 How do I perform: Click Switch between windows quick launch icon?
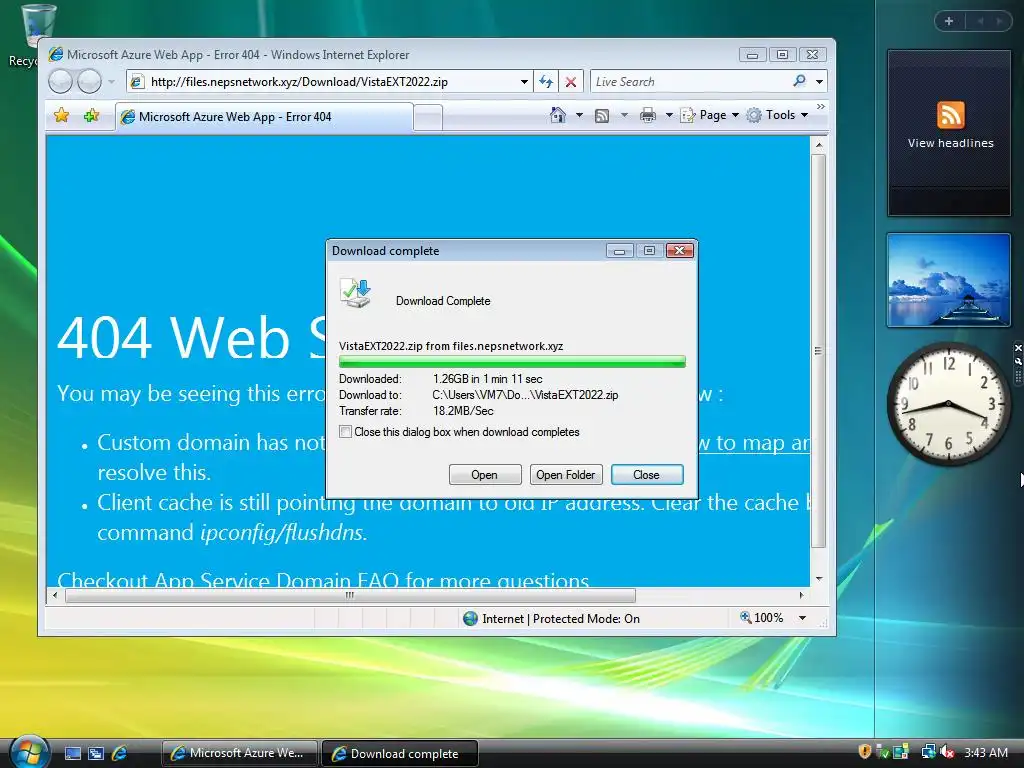tap(96, 753)
